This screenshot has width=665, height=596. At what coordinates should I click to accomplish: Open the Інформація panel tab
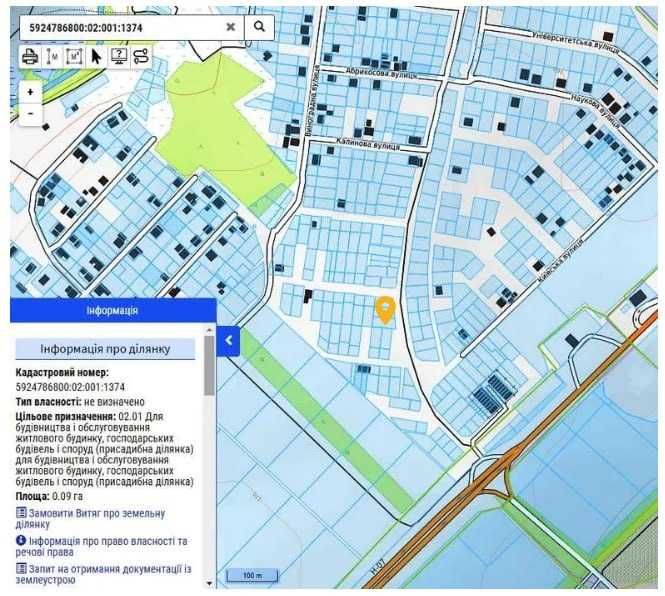pyautogui.click(x=113, y=311)
